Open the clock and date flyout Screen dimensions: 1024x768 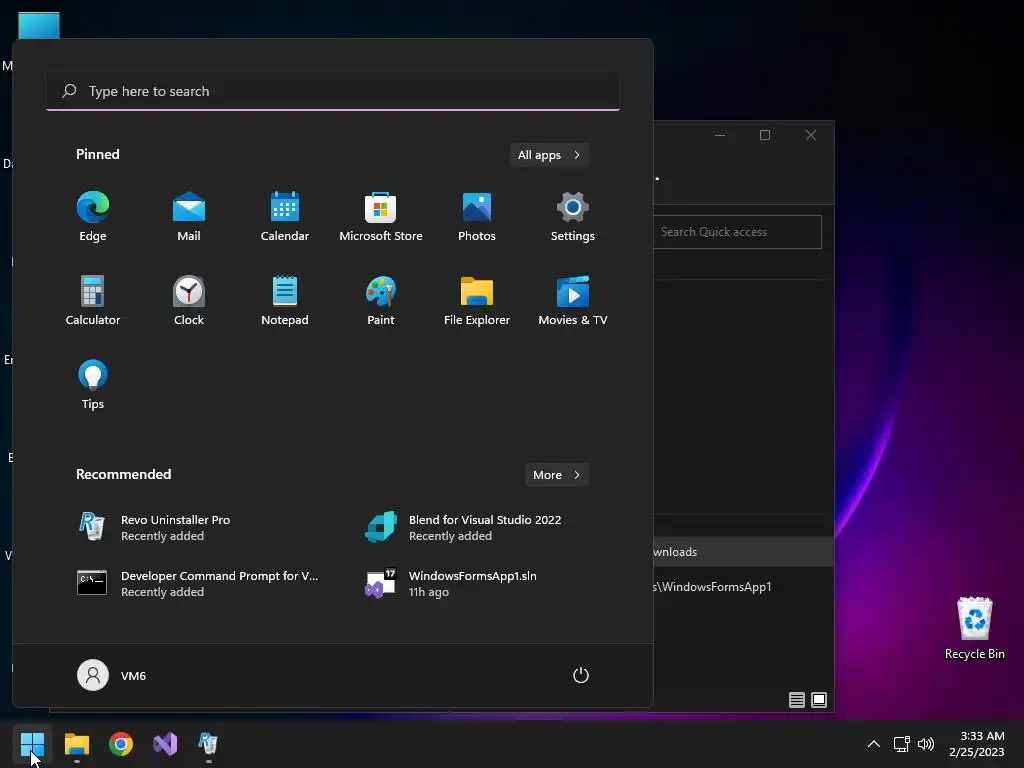click(x=976, y=744)
